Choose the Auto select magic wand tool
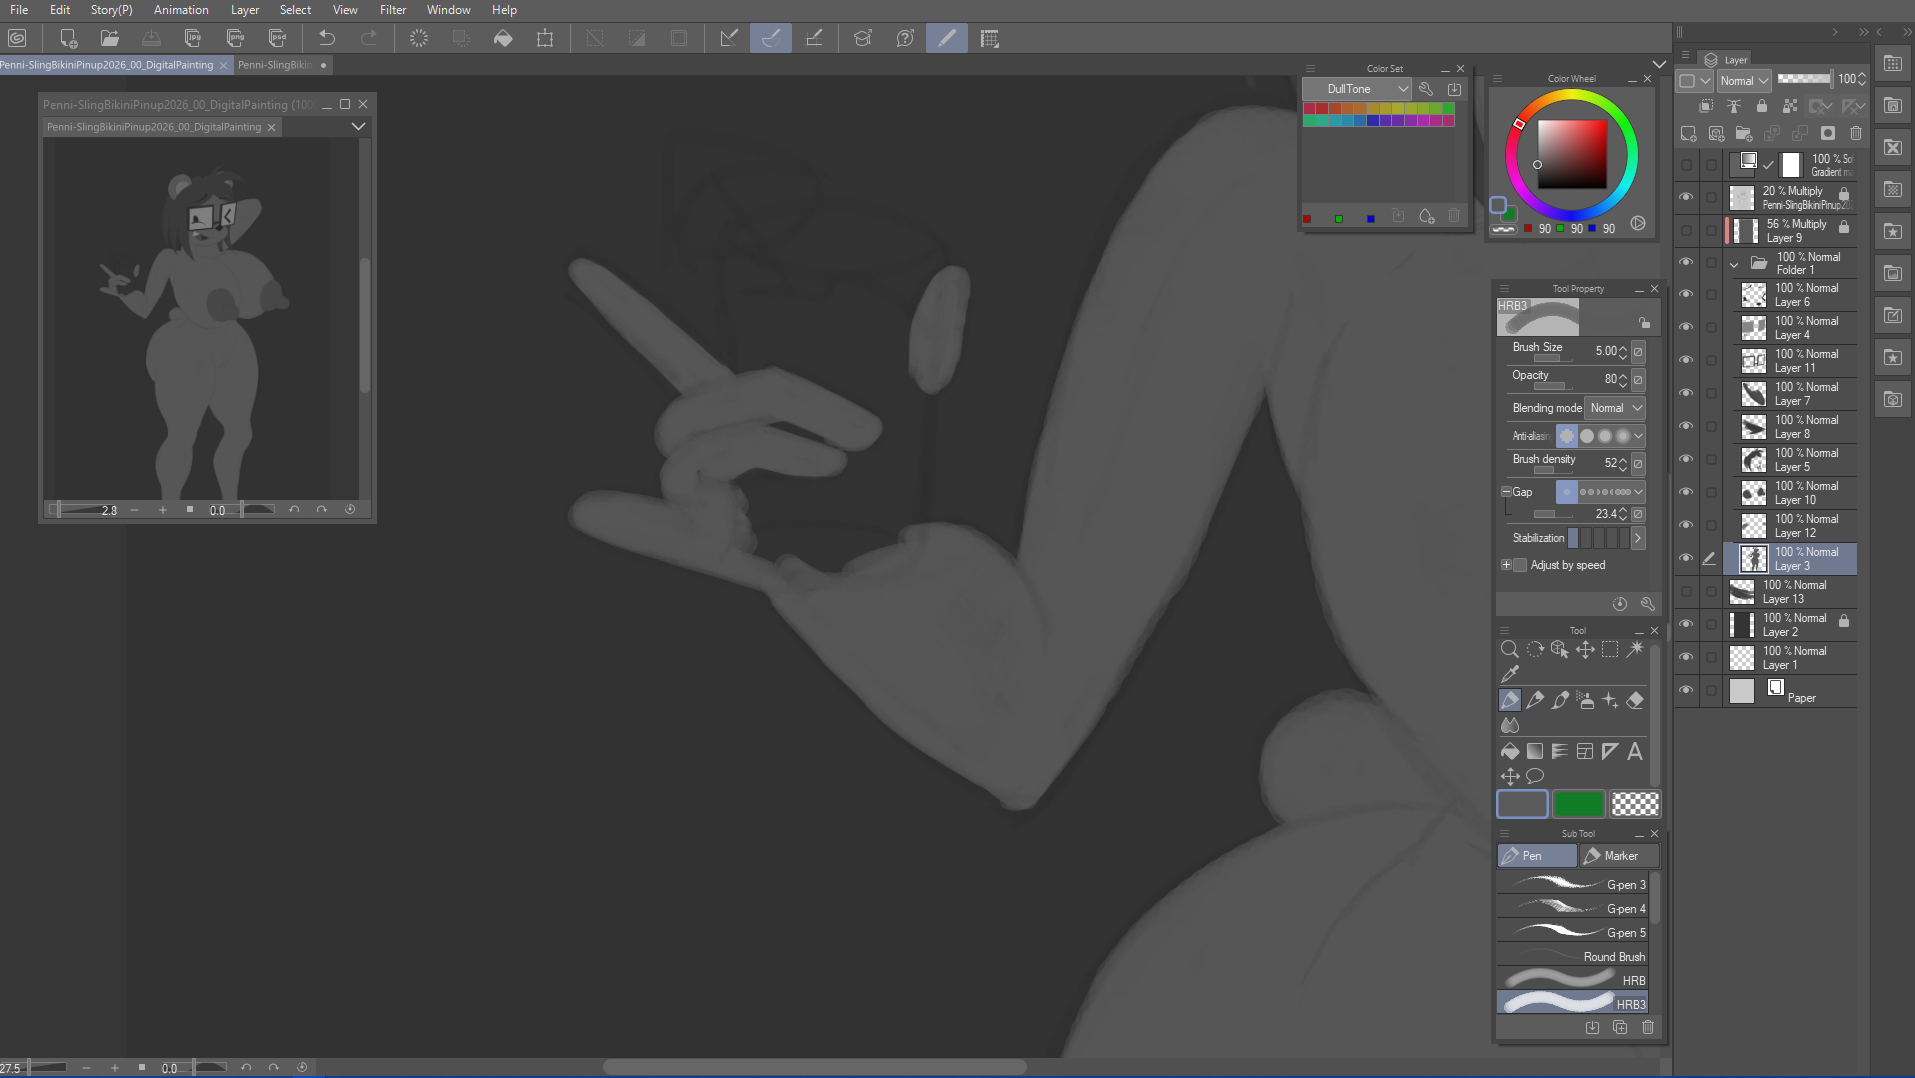1915x1078 pixels. pos(1635,649)
